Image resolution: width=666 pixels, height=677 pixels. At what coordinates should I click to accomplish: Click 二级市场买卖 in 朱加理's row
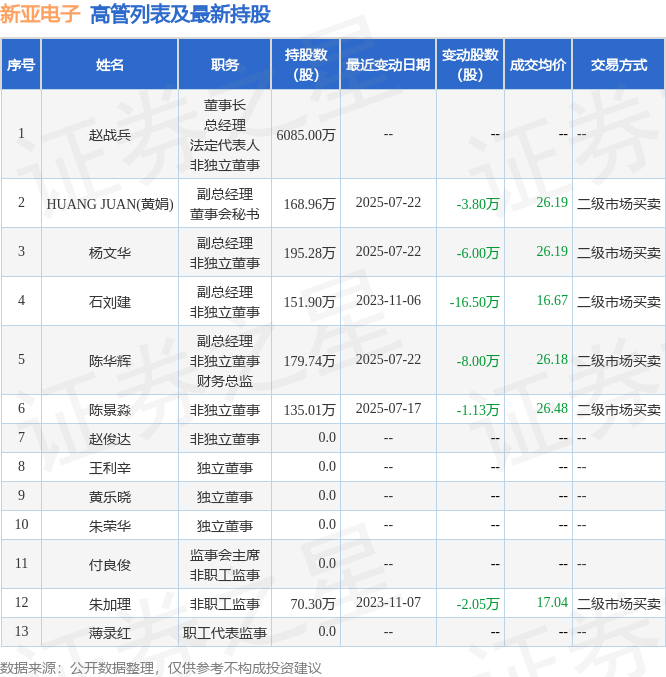[619, 604]
